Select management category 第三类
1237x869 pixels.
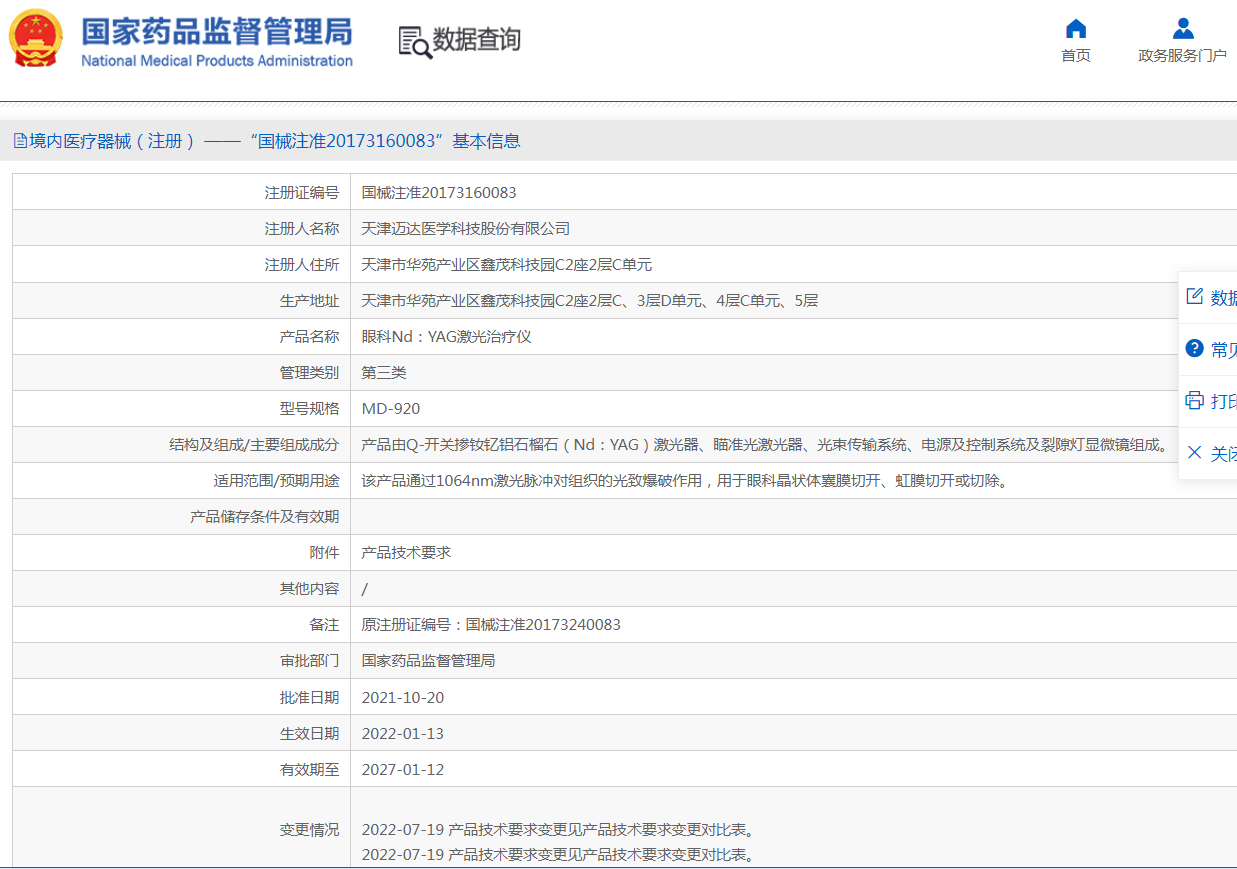point(384,373)
